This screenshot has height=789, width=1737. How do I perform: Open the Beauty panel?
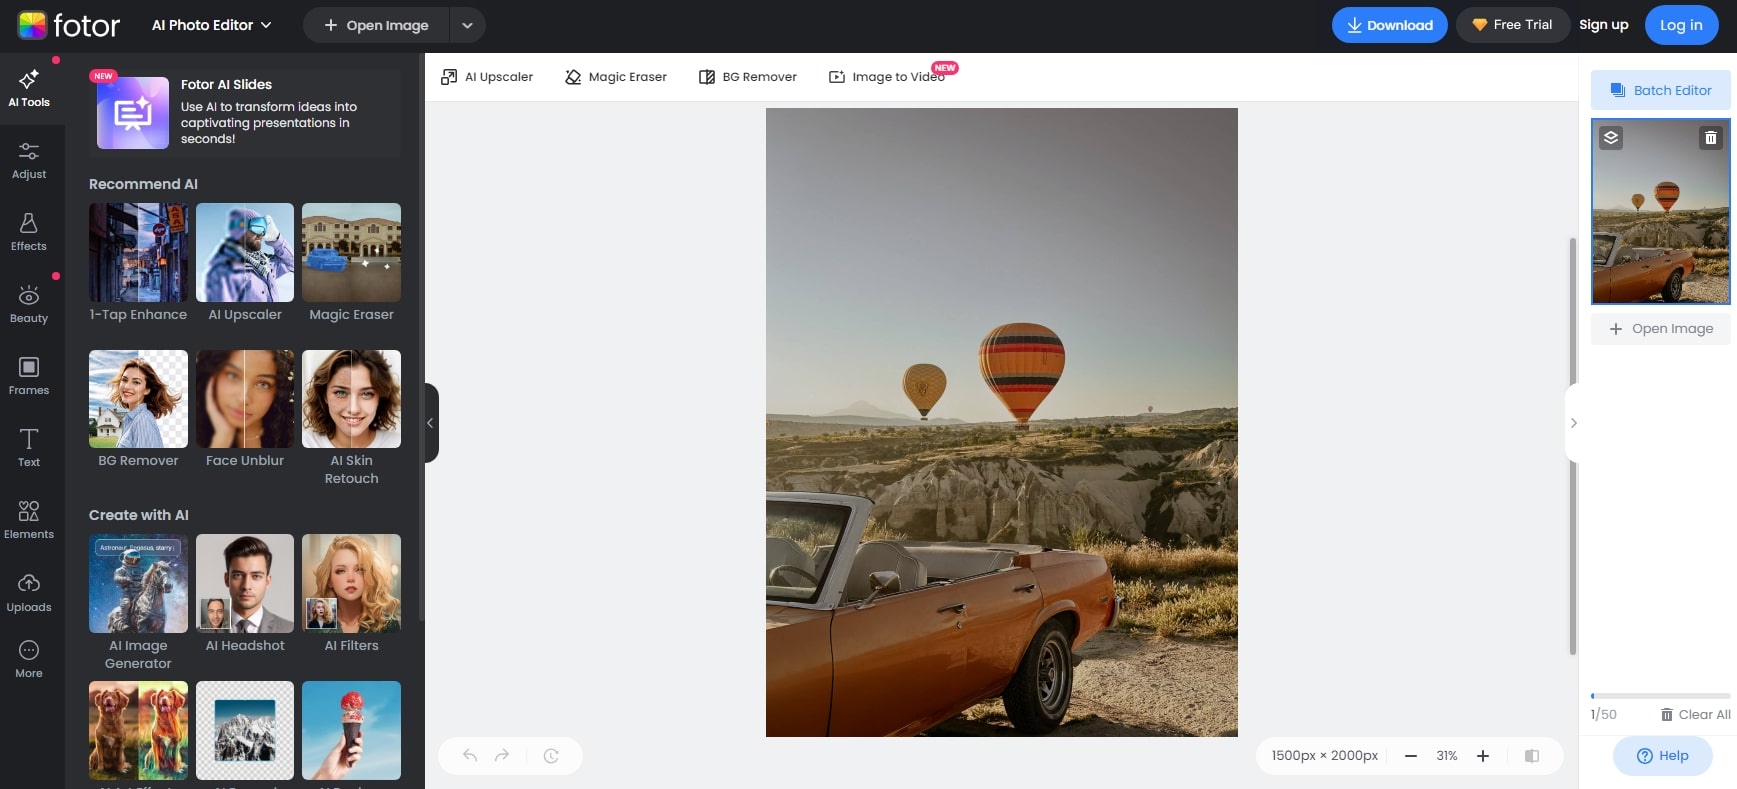(x=29, y=304)
